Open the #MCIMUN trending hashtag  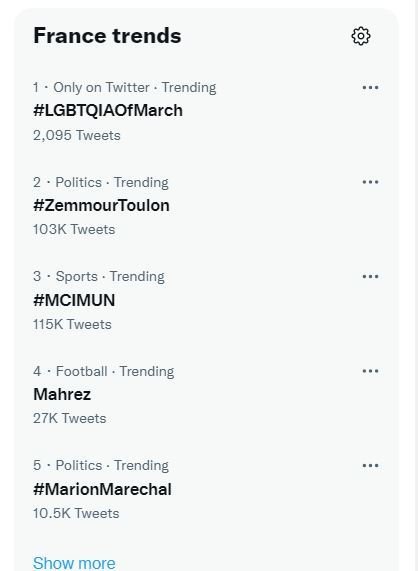click(74, 300)
